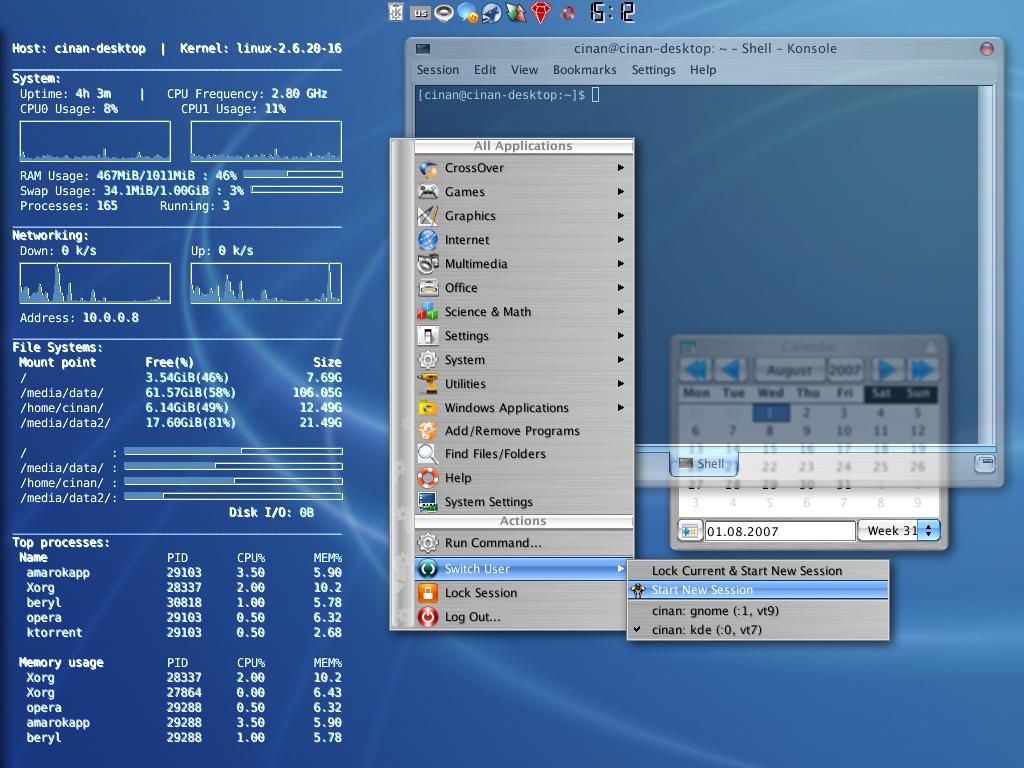
Task: Expand the Office submenu arrow
Action: pyautogui.click(x=620, y=288)
